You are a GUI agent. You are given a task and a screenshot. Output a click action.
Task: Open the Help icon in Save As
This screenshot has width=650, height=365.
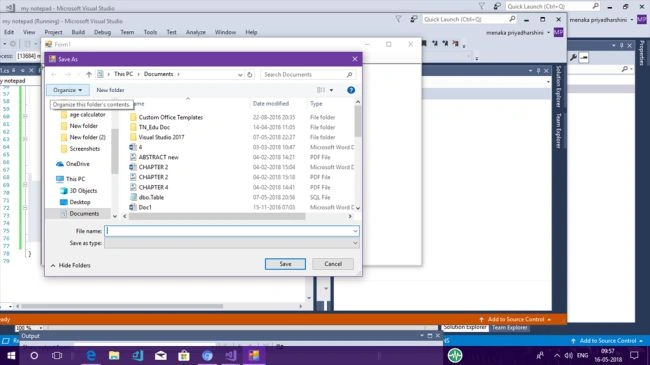[x=351, y=90]
